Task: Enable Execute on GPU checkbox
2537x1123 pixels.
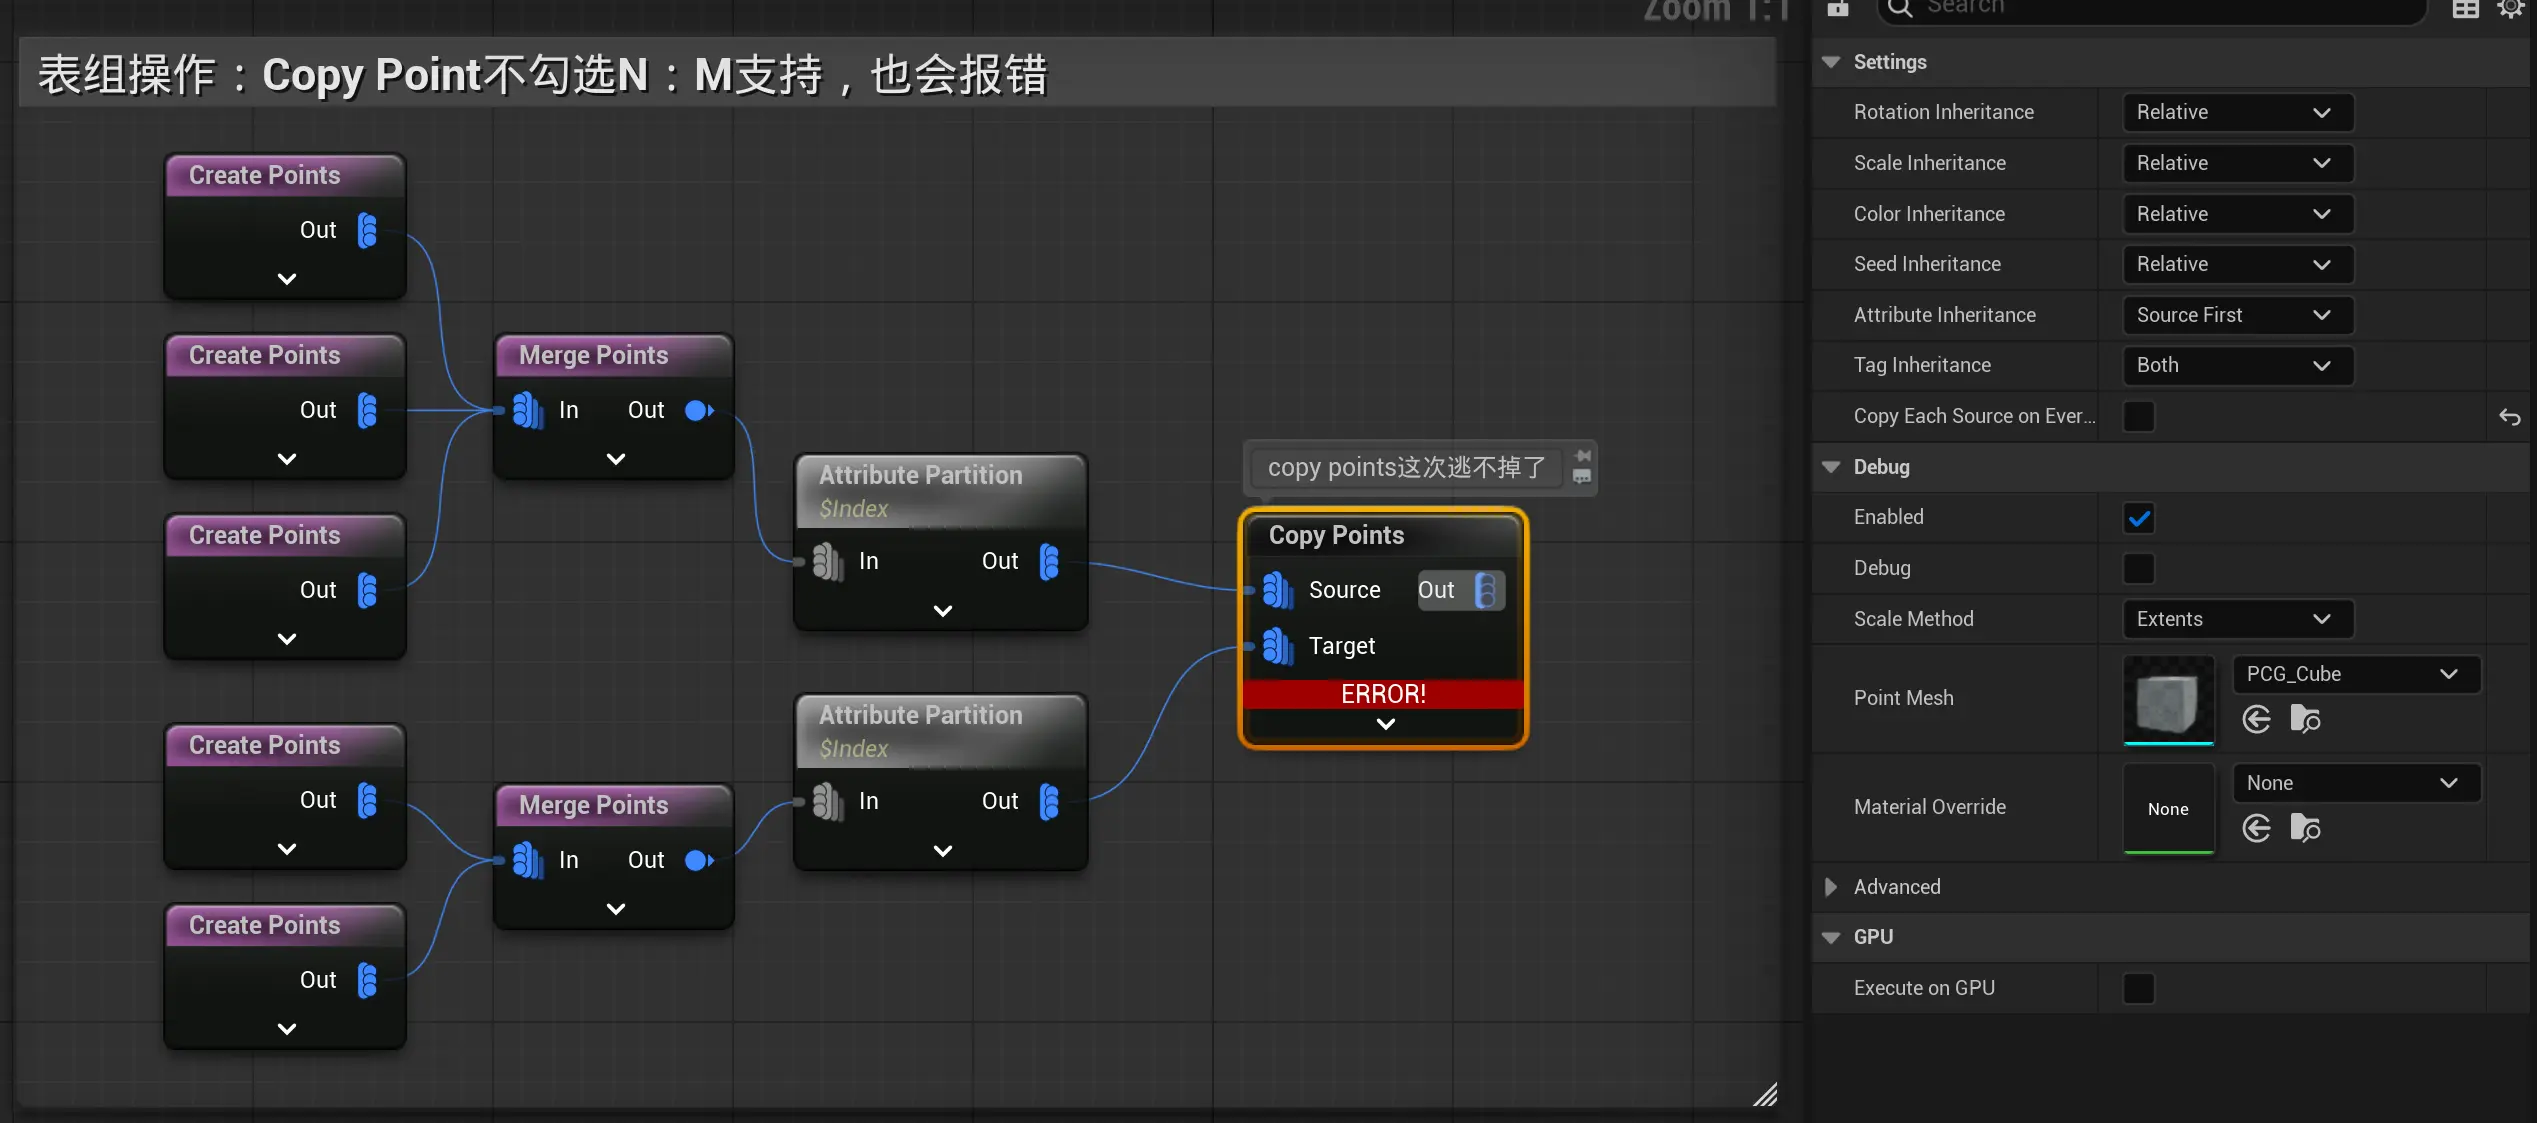Action: click(x=2138, y=988)
